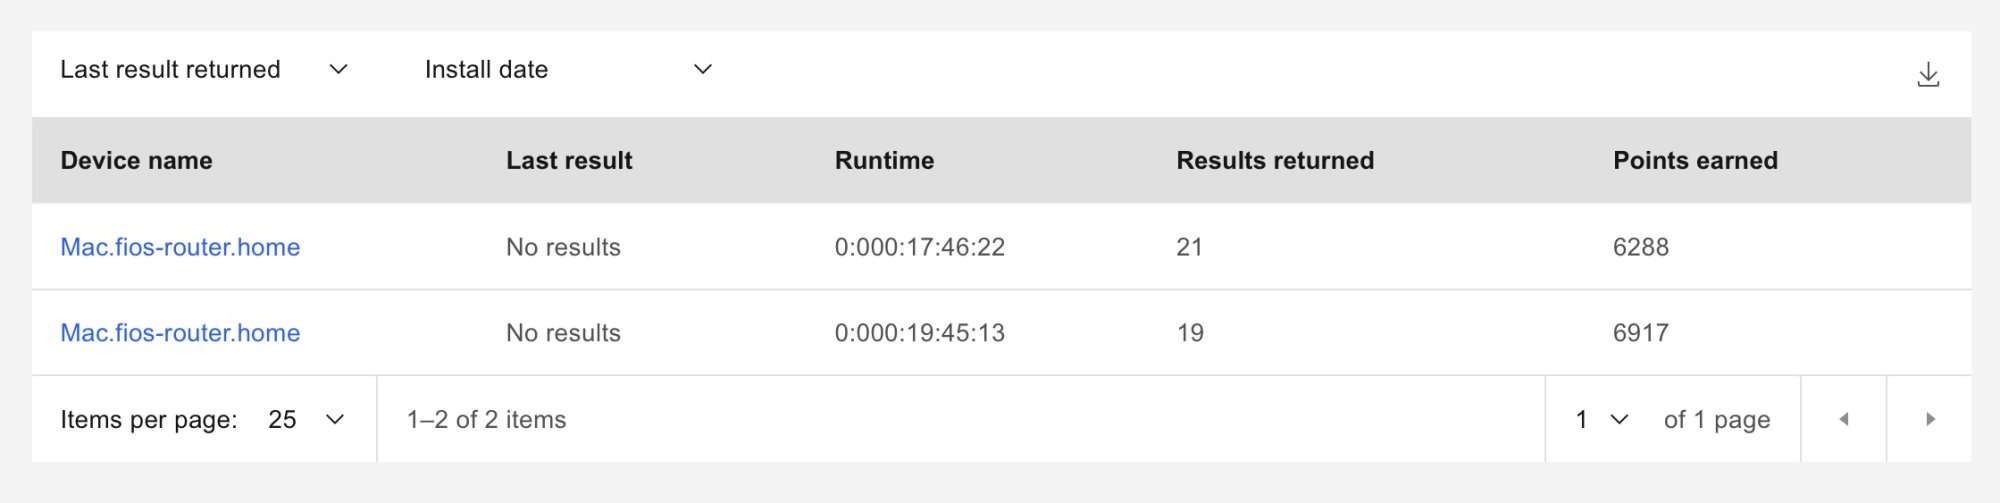Open the Items per page dropdown
The width and height of the screenshot is (2000, 503).
(306, 419)
